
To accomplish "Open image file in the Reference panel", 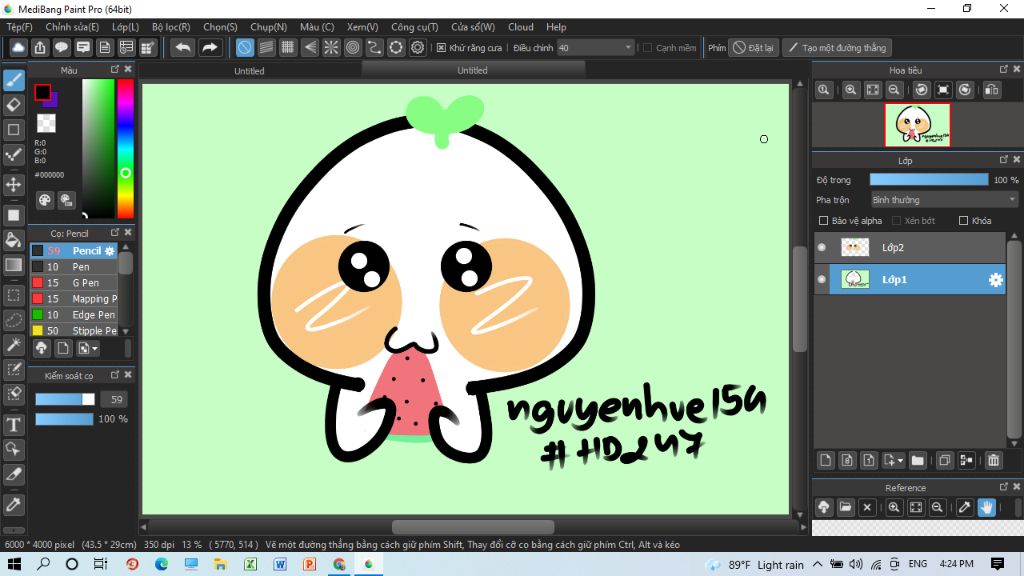I will pyautogui.click(x=846, y=507).
